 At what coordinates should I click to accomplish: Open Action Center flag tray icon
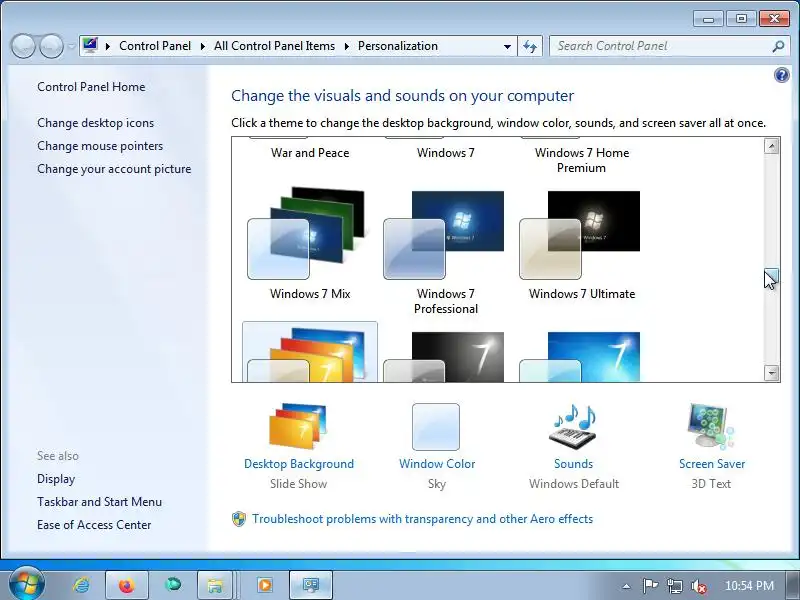coord(649,586)
